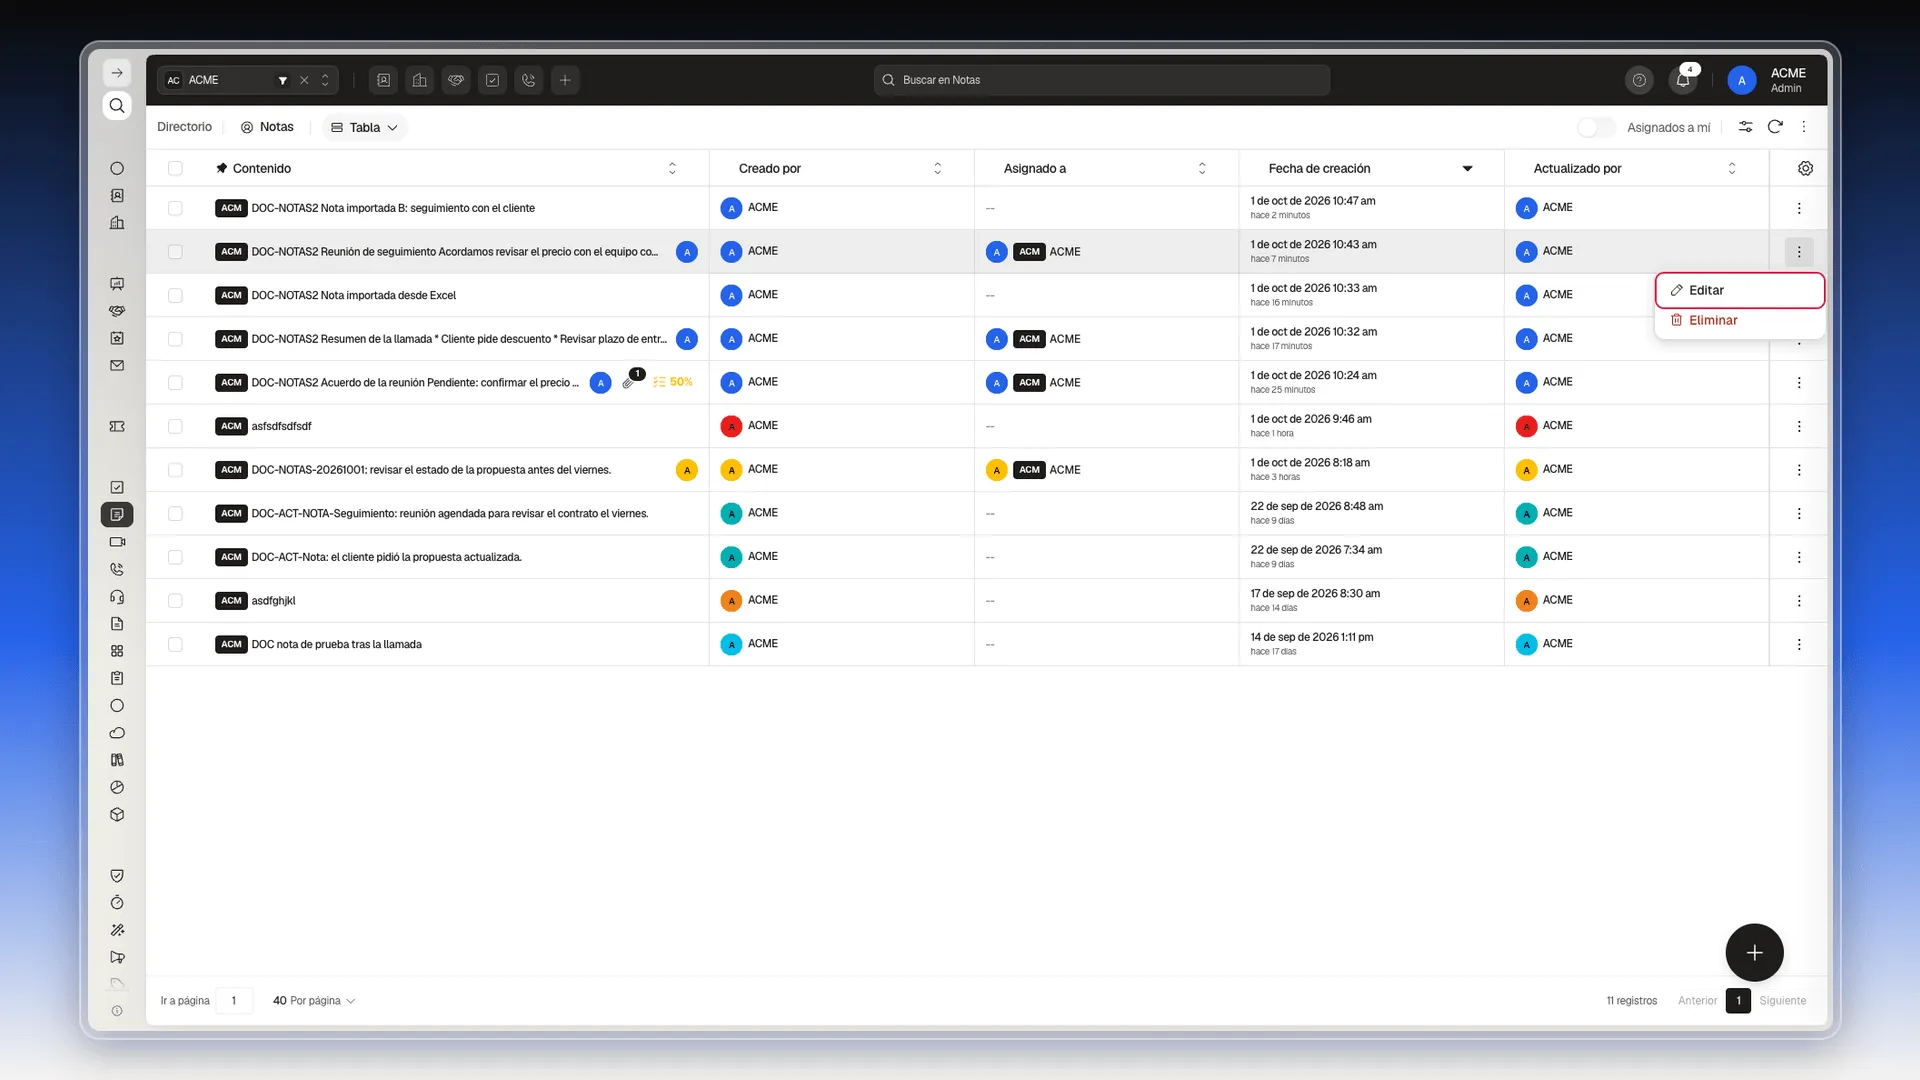
Task: Open the mail envelope icon in sidebar
Action: tap(117, 366)
